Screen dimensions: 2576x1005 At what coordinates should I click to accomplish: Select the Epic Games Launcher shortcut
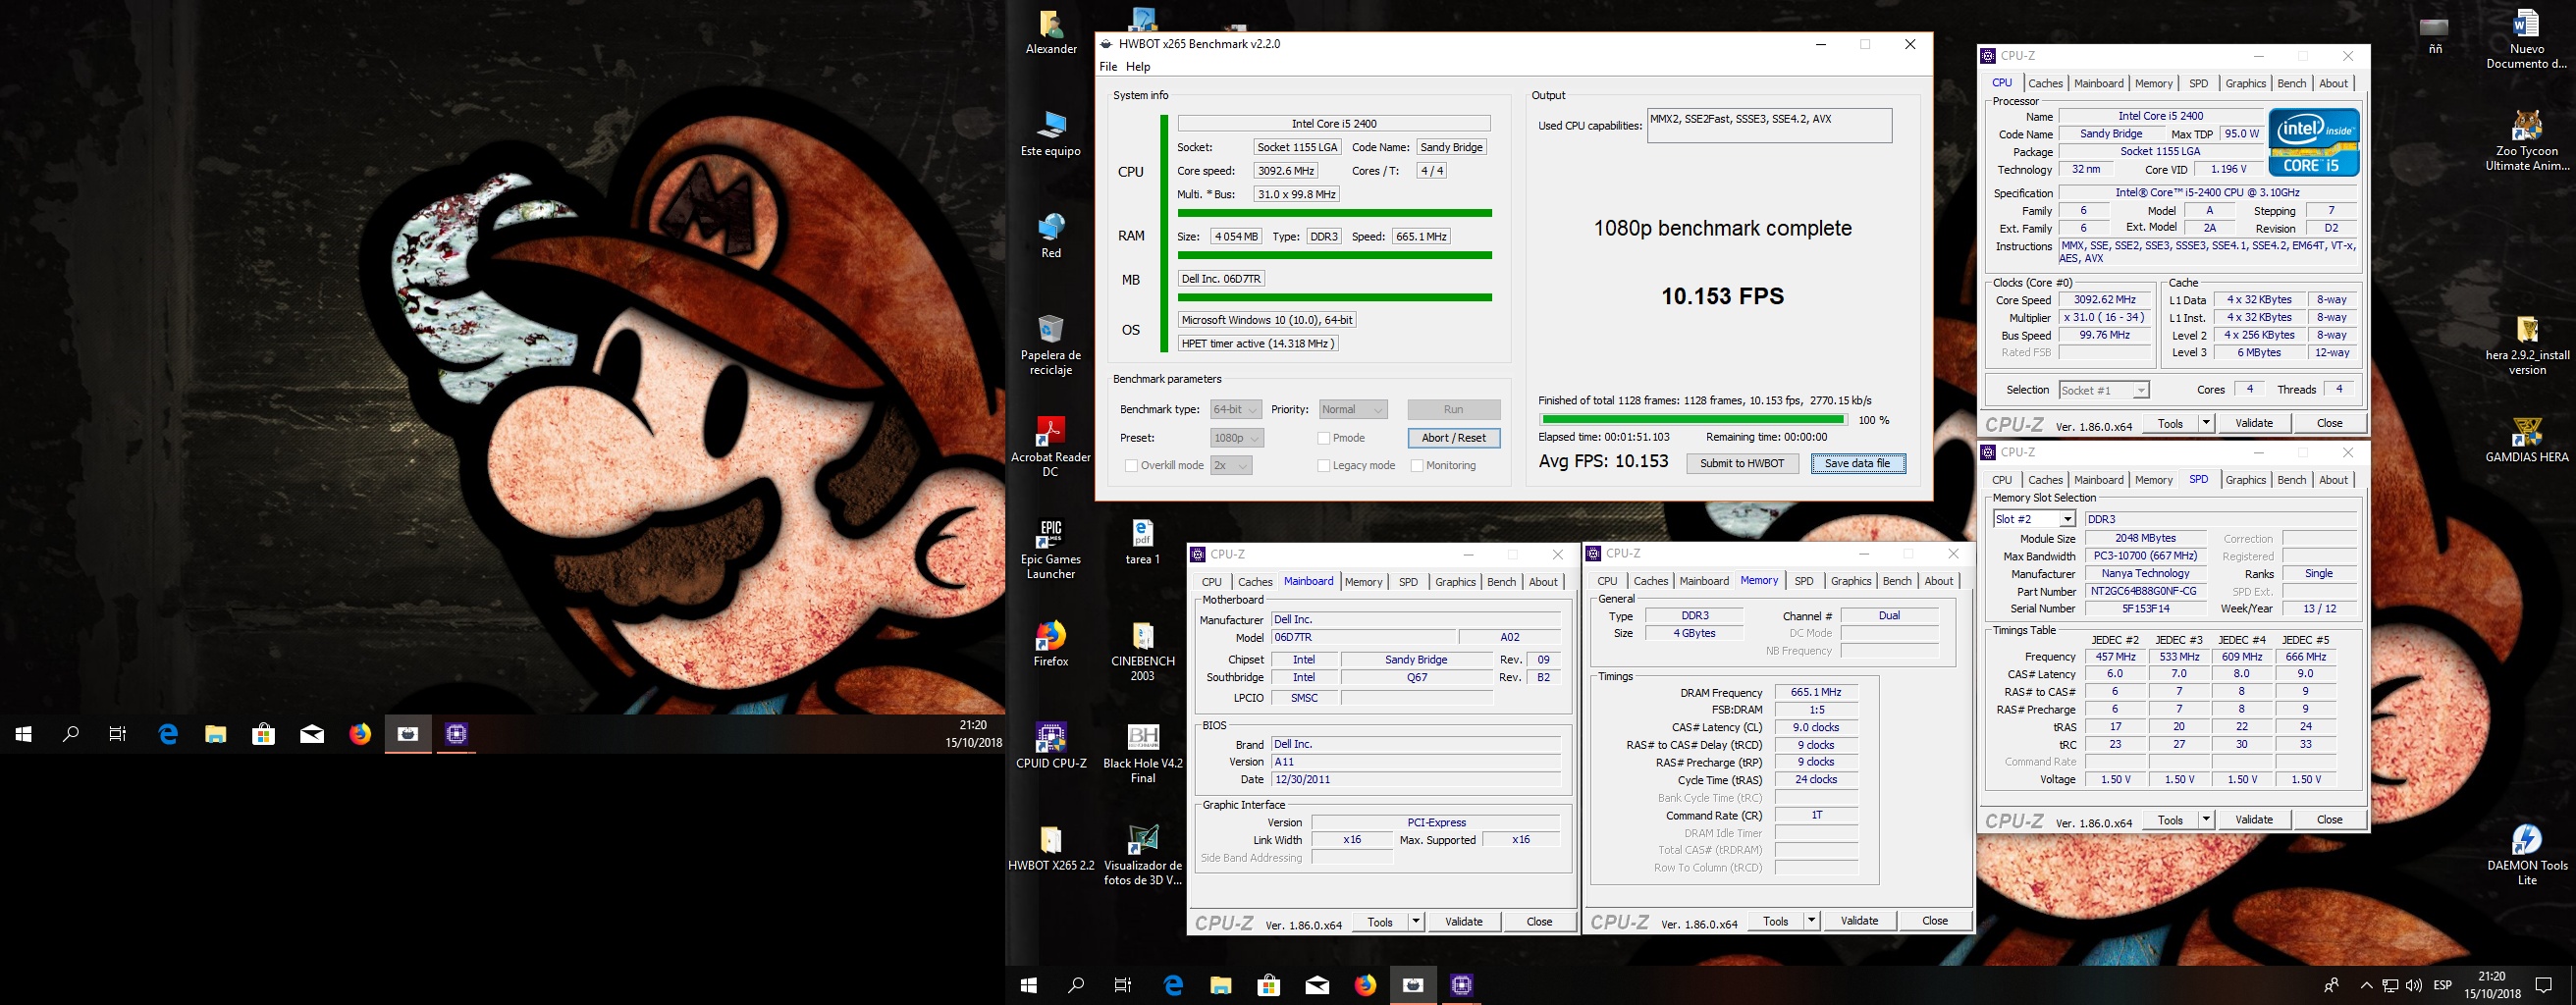[1051, 549]
